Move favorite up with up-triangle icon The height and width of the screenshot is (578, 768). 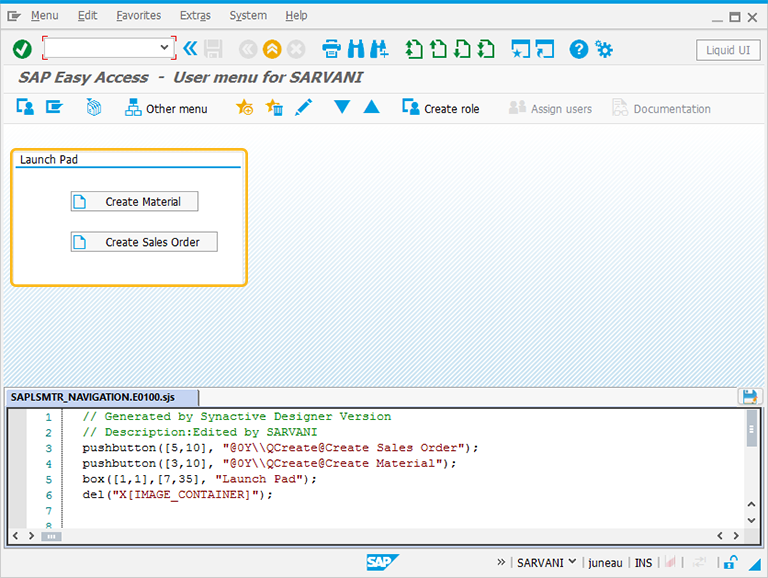(x=372, y=106)
